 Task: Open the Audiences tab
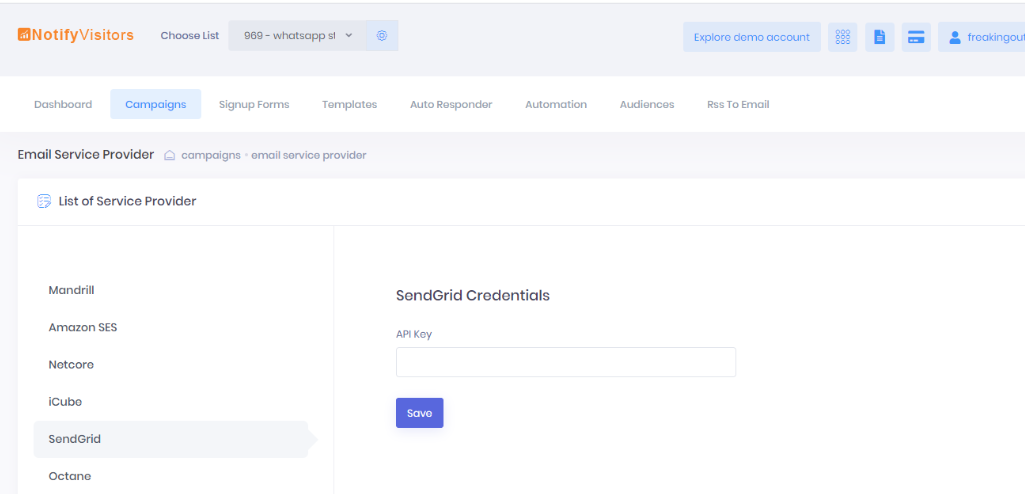[x=647, y=105]
